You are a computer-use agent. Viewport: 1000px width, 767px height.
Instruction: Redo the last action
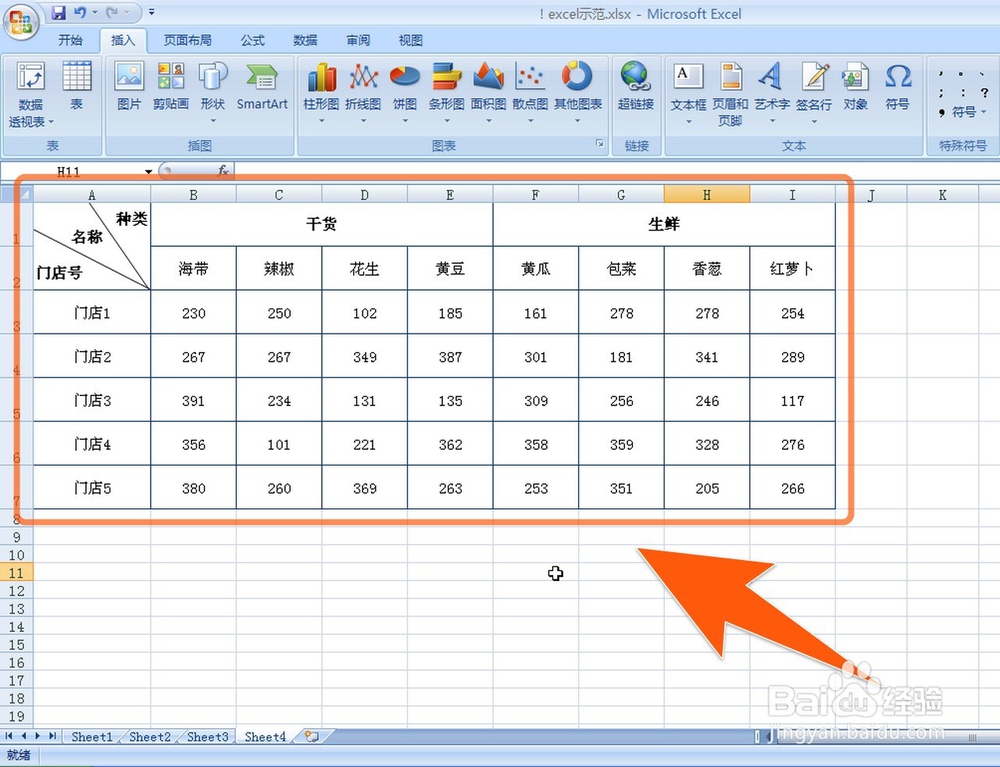point(112,12)
